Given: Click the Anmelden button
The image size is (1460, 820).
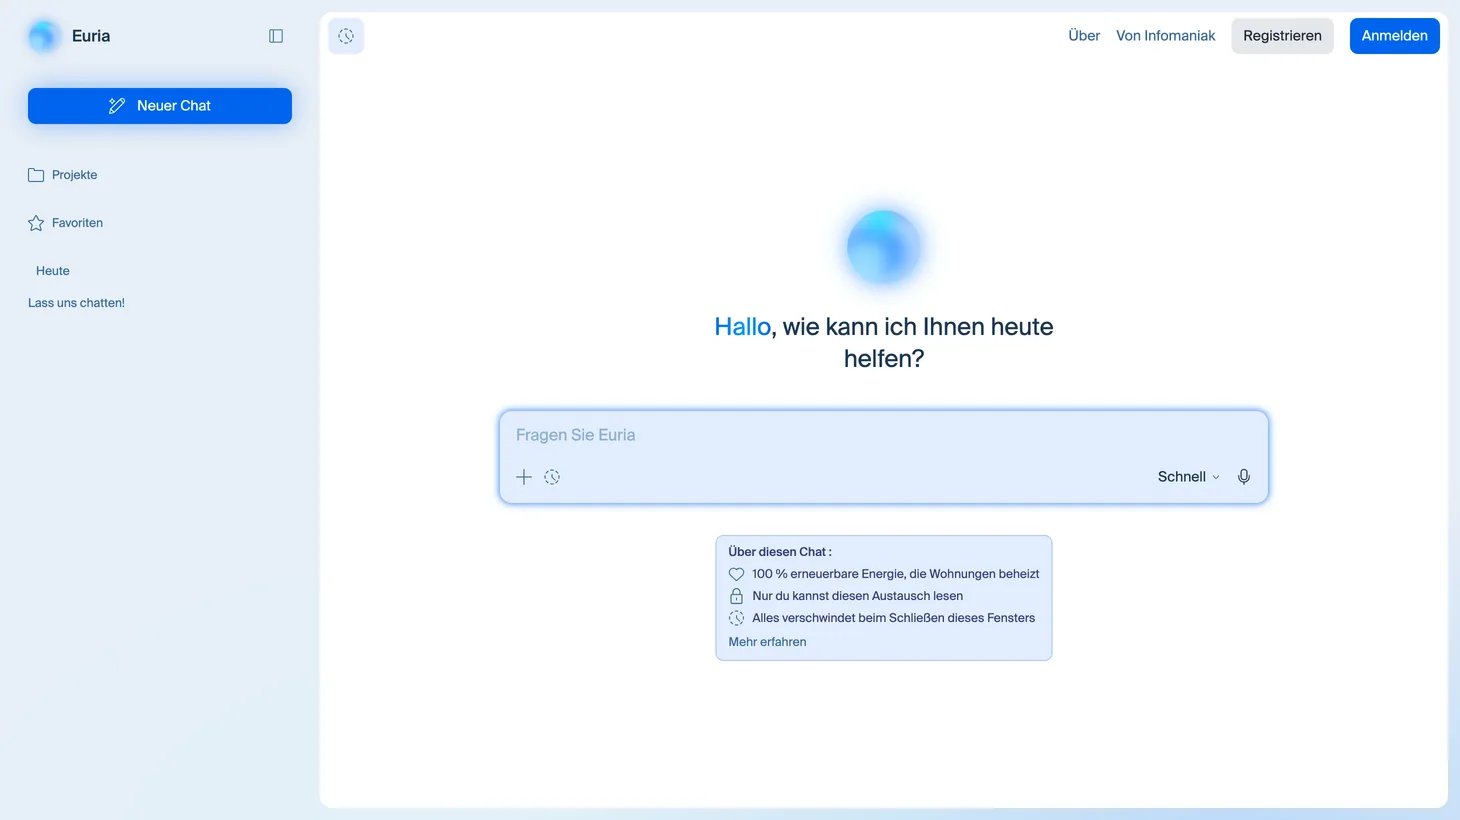Looking at the screenshot, I should click(1394, 36).
